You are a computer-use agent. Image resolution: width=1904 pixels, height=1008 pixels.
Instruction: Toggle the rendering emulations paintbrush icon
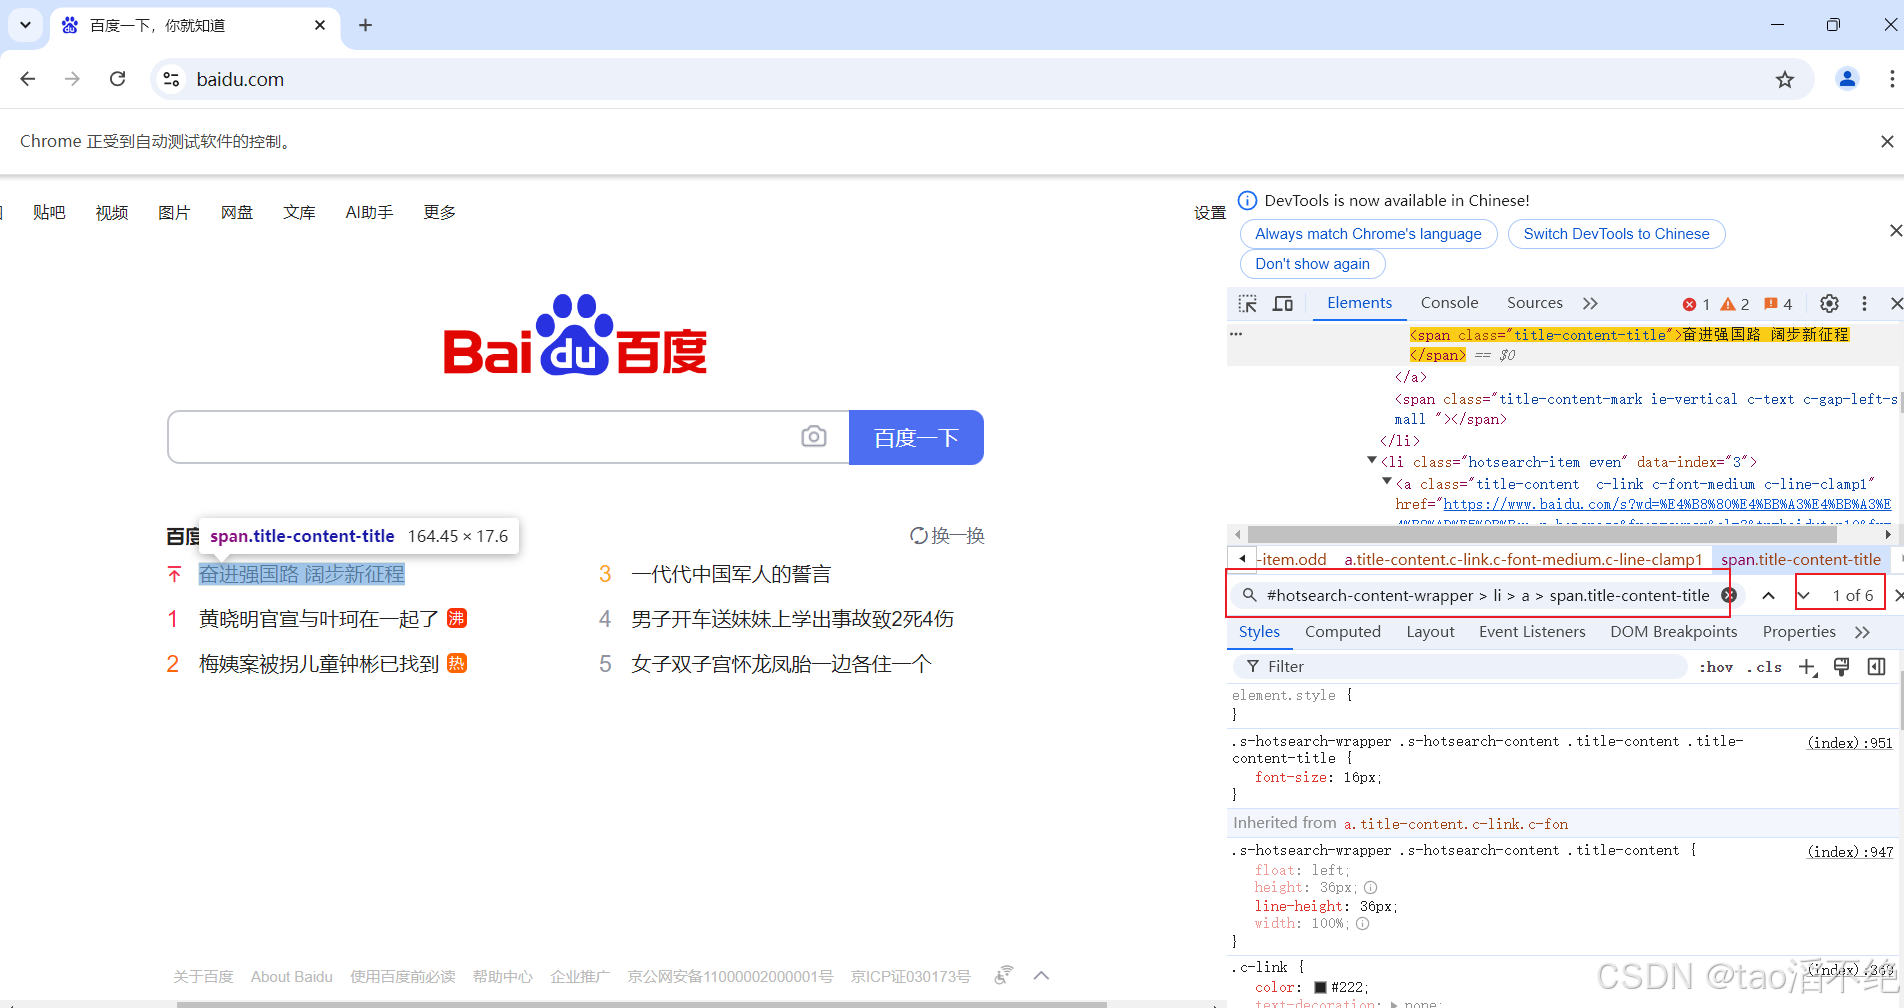coord(1841,667)
